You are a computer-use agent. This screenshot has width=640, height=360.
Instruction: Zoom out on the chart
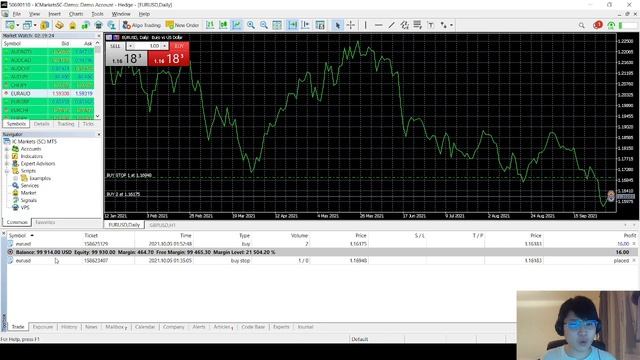coord(264,25)
